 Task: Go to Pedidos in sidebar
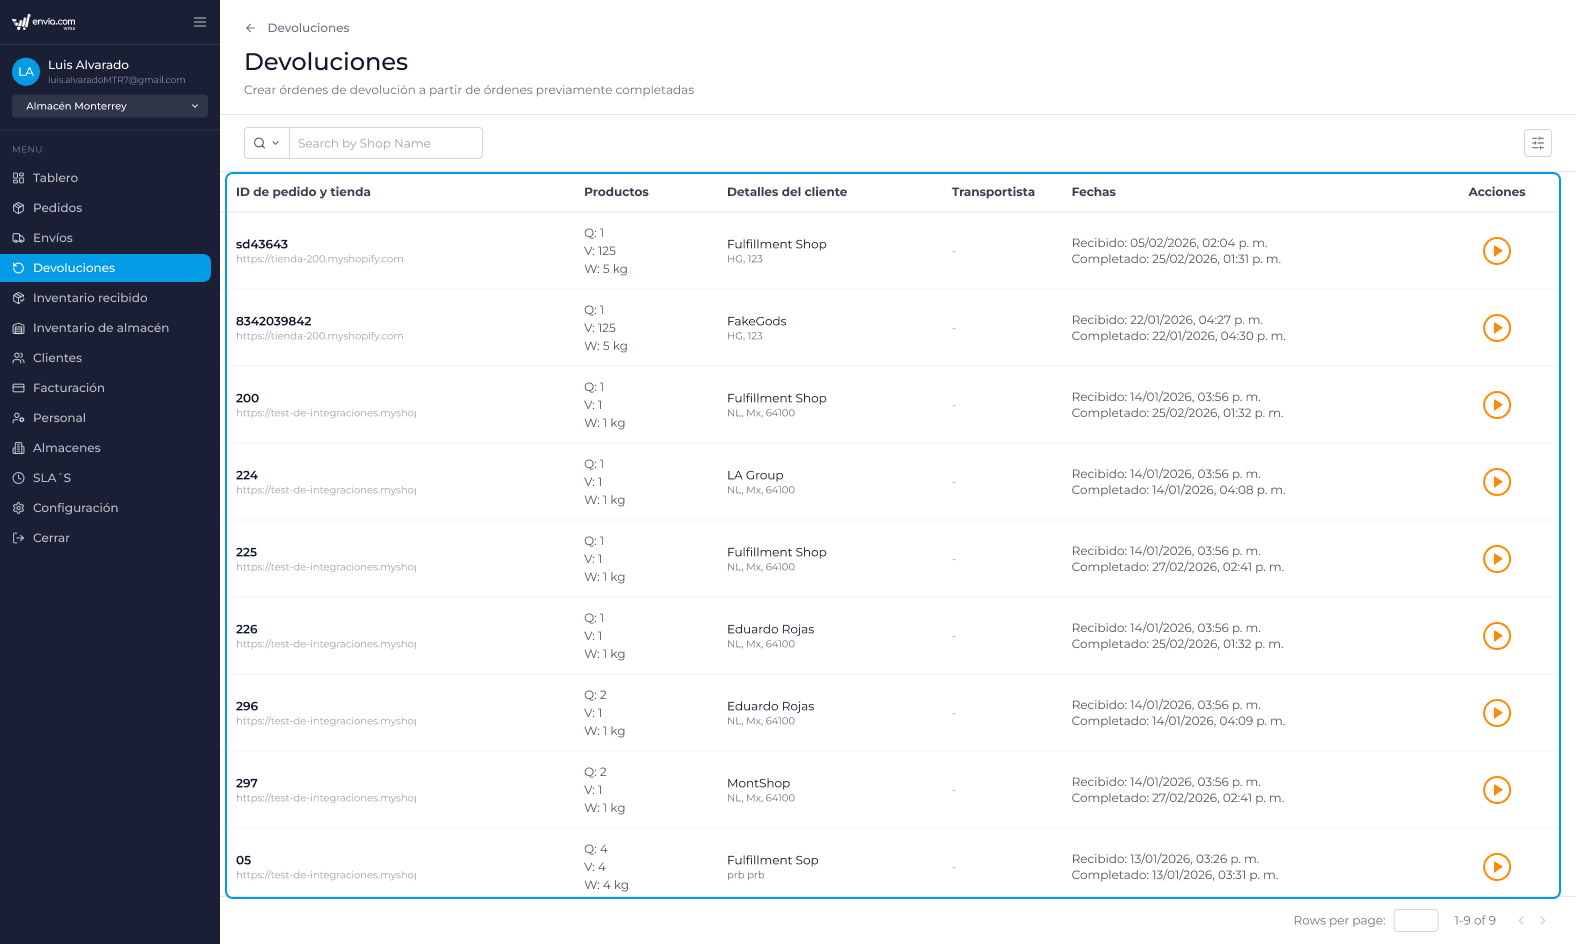(x=57, y=208)
